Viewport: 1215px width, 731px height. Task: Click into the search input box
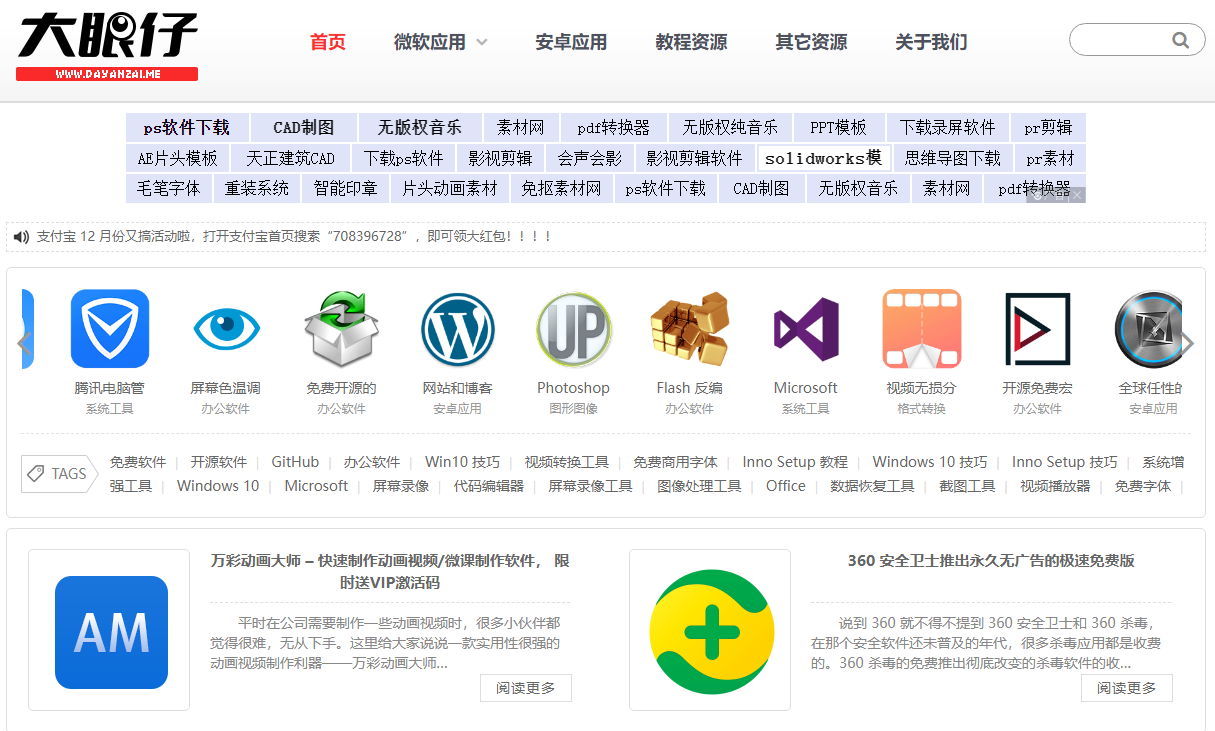(x=1121, y=41)
